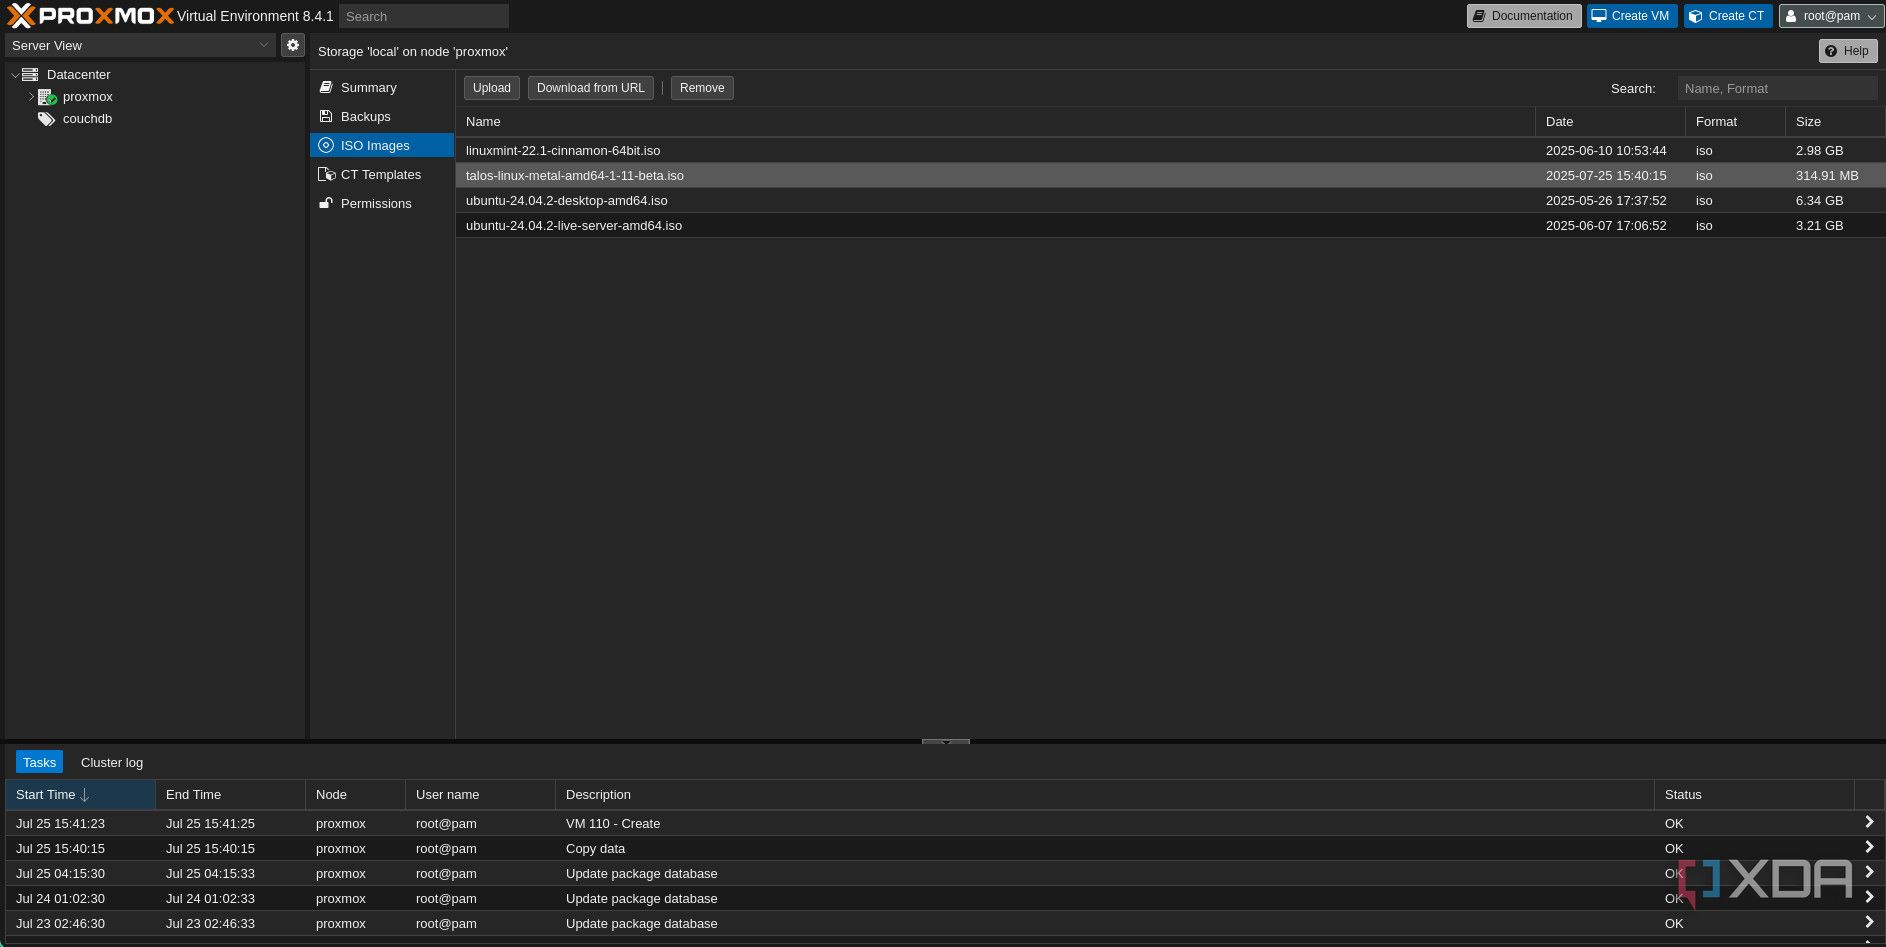
Task: Sort by the Date column header
Action: point(1610,121)
